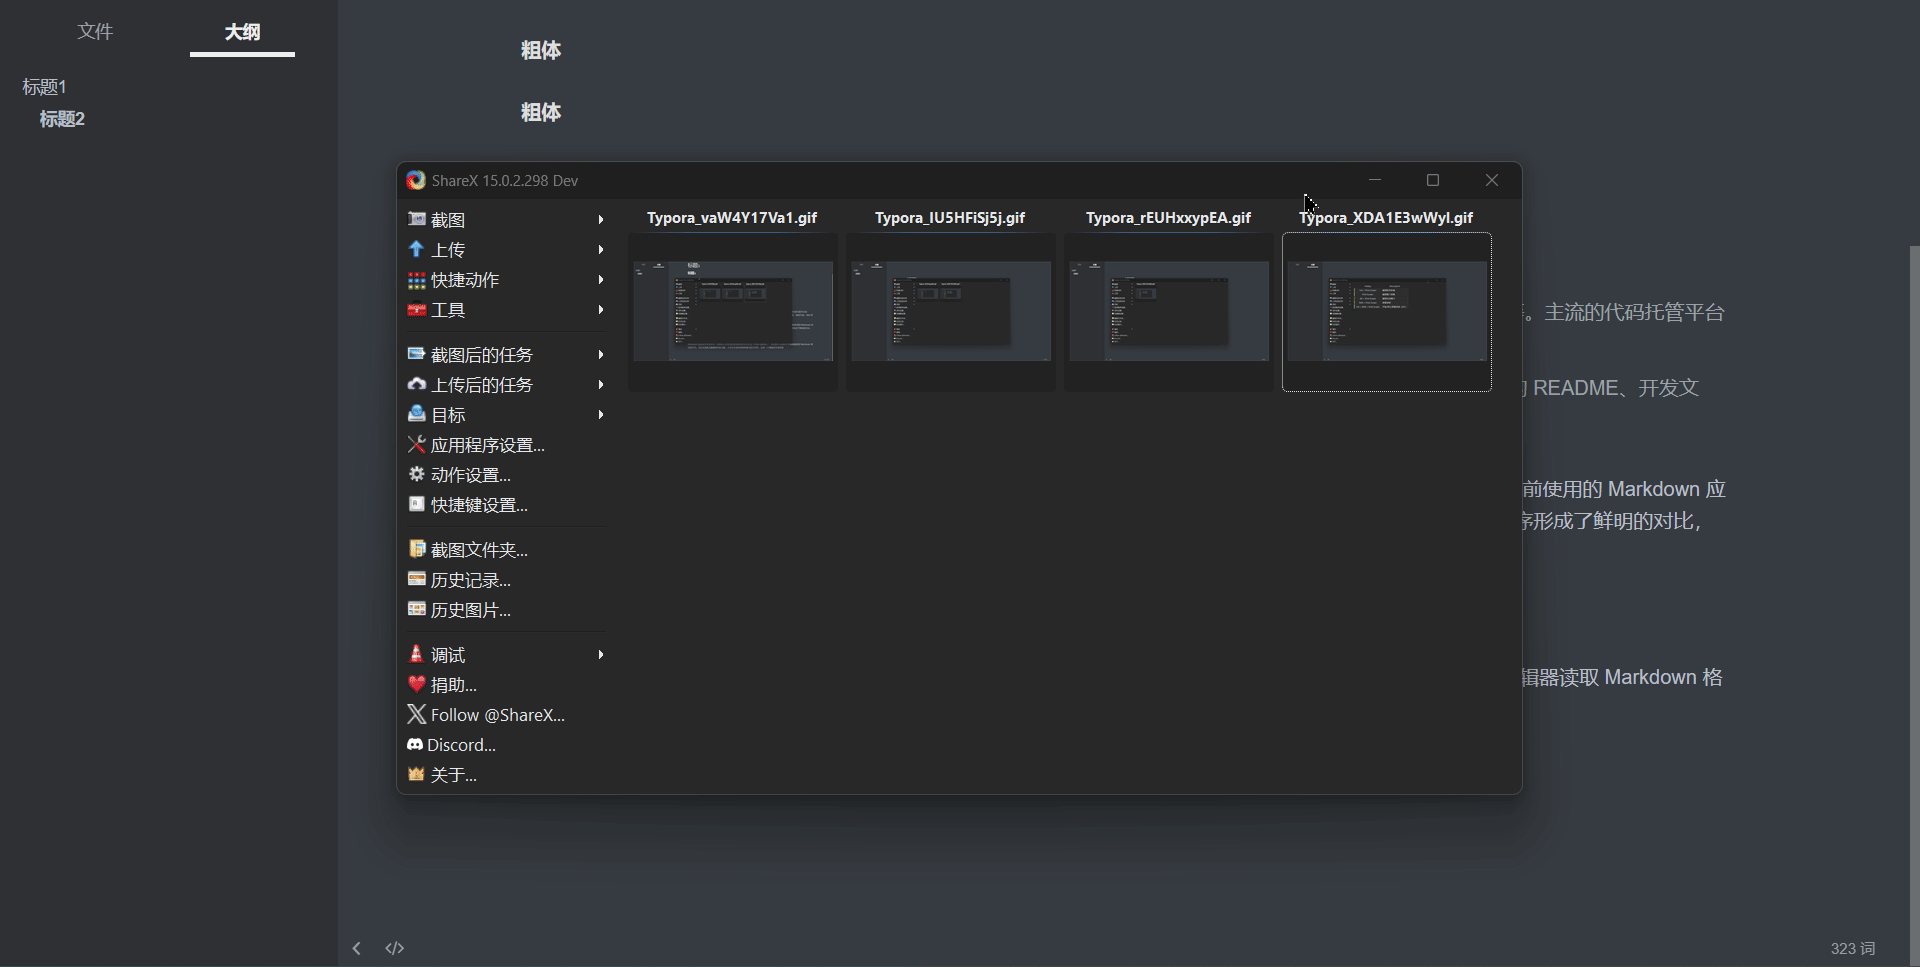Maximize the ShareX window
This screenshot has width=1920, height=967.
point(1433,180)
